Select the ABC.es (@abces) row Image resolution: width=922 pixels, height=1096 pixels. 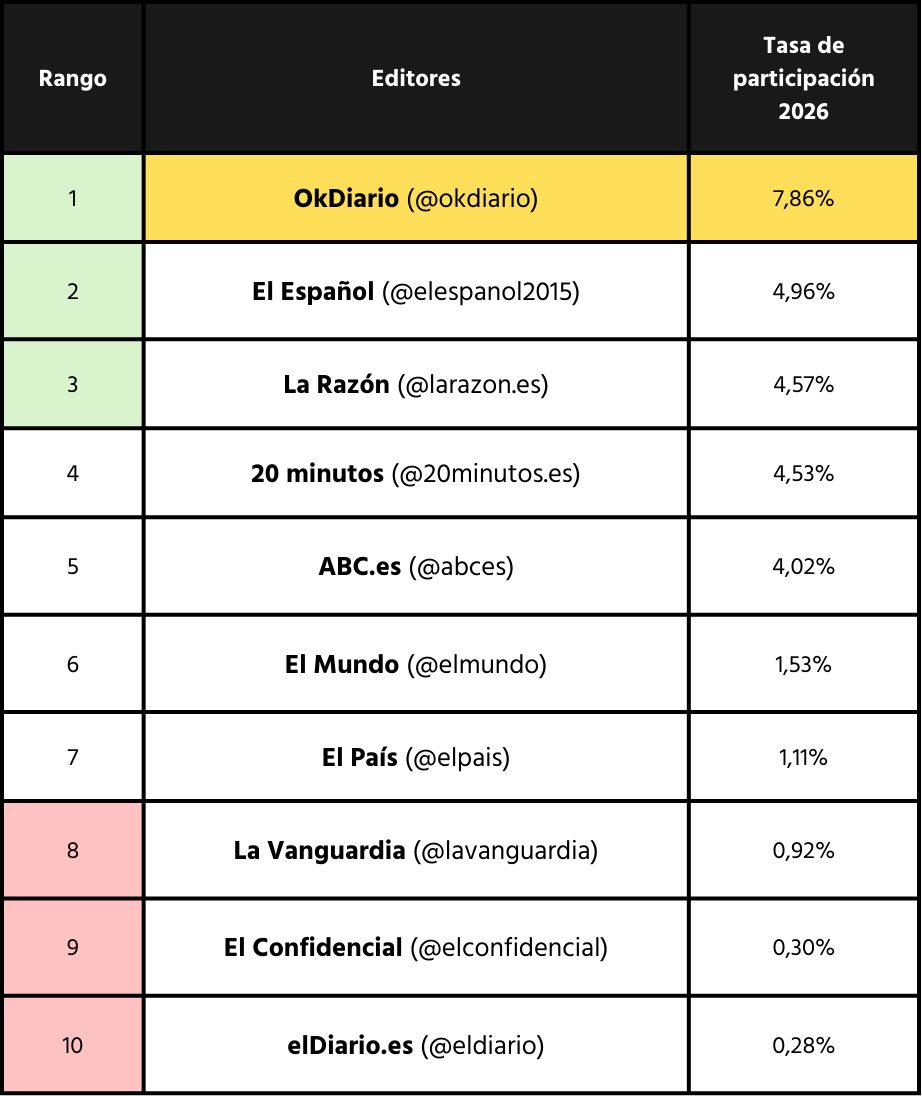point(416,567)
